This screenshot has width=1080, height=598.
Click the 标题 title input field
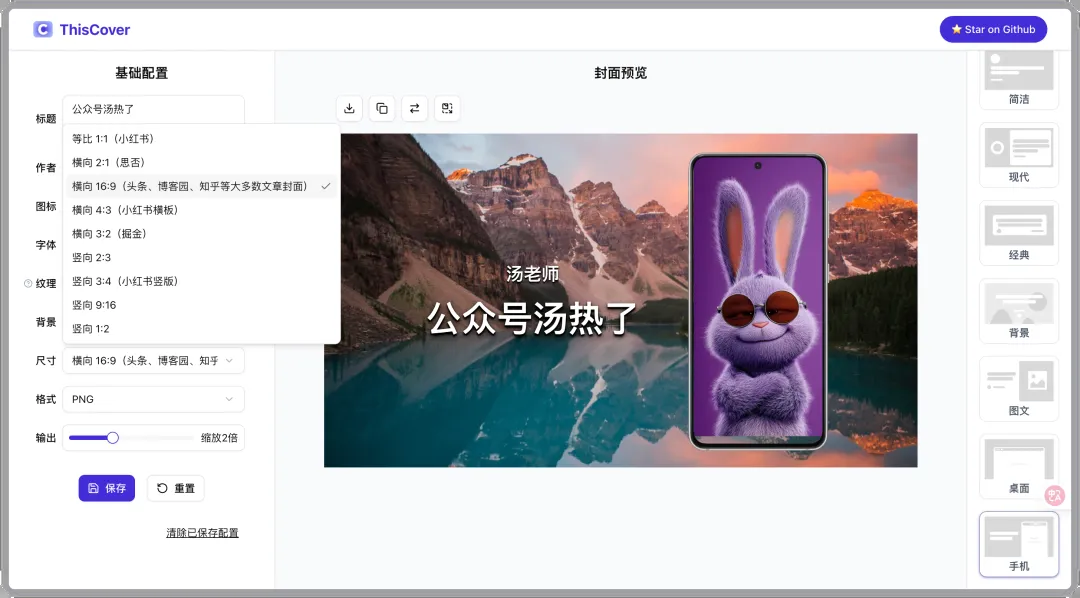[153, 109]
